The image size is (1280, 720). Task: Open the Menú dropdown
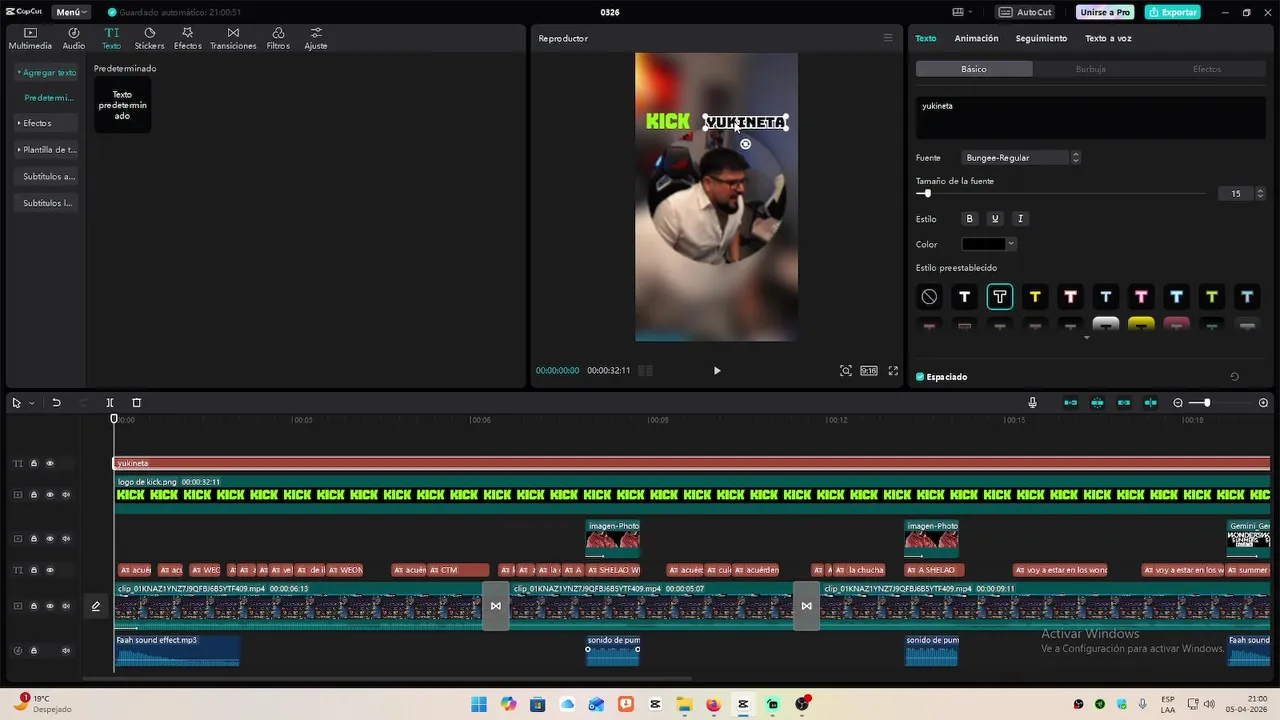coord(72,12)
